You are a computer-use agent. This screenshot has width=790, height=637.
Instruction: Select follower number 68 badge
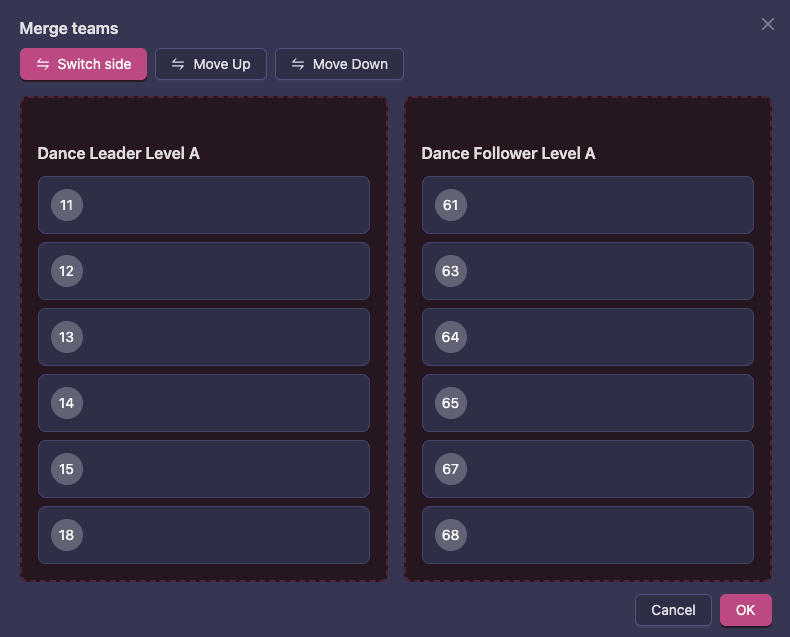451,535
